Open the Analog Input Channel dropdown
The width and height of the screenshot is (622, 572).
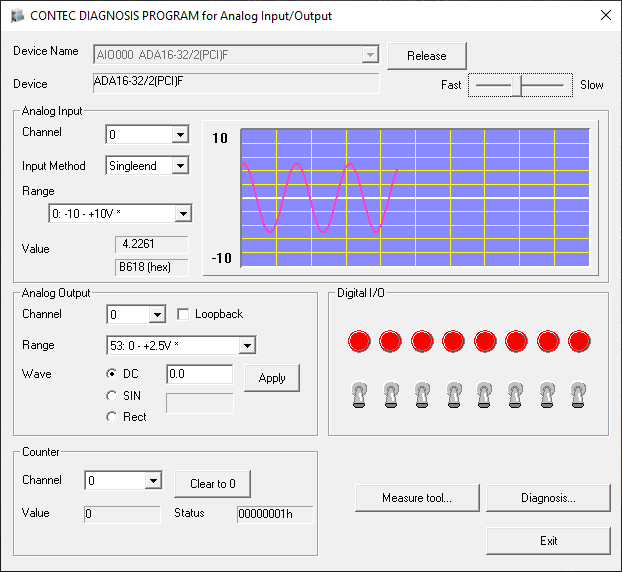point(180,135)
